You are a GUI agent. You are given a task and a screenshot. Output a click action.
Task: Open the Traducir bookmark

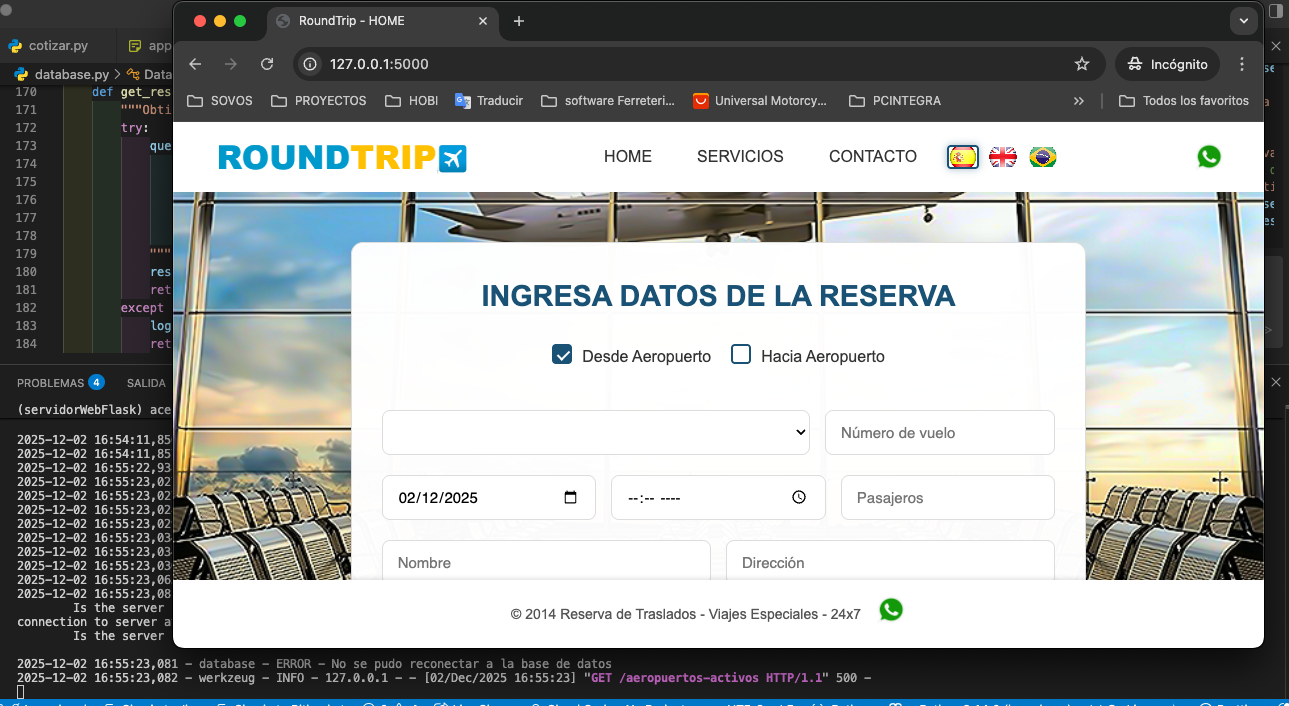[x=489, y=101]
